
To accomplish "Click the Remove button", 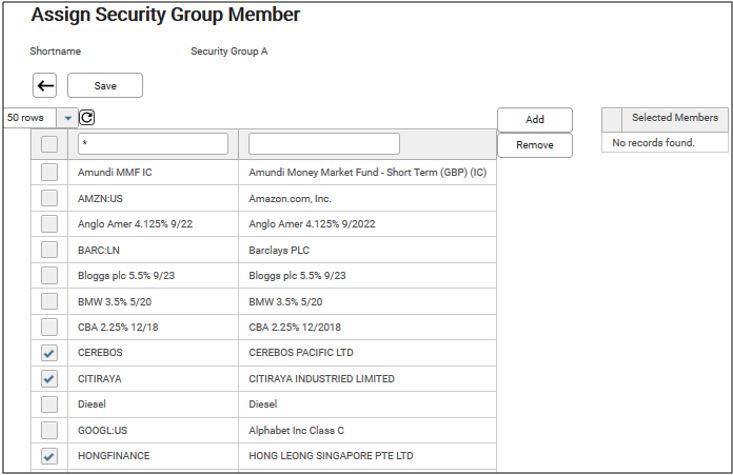I will [x=535, y=145].
